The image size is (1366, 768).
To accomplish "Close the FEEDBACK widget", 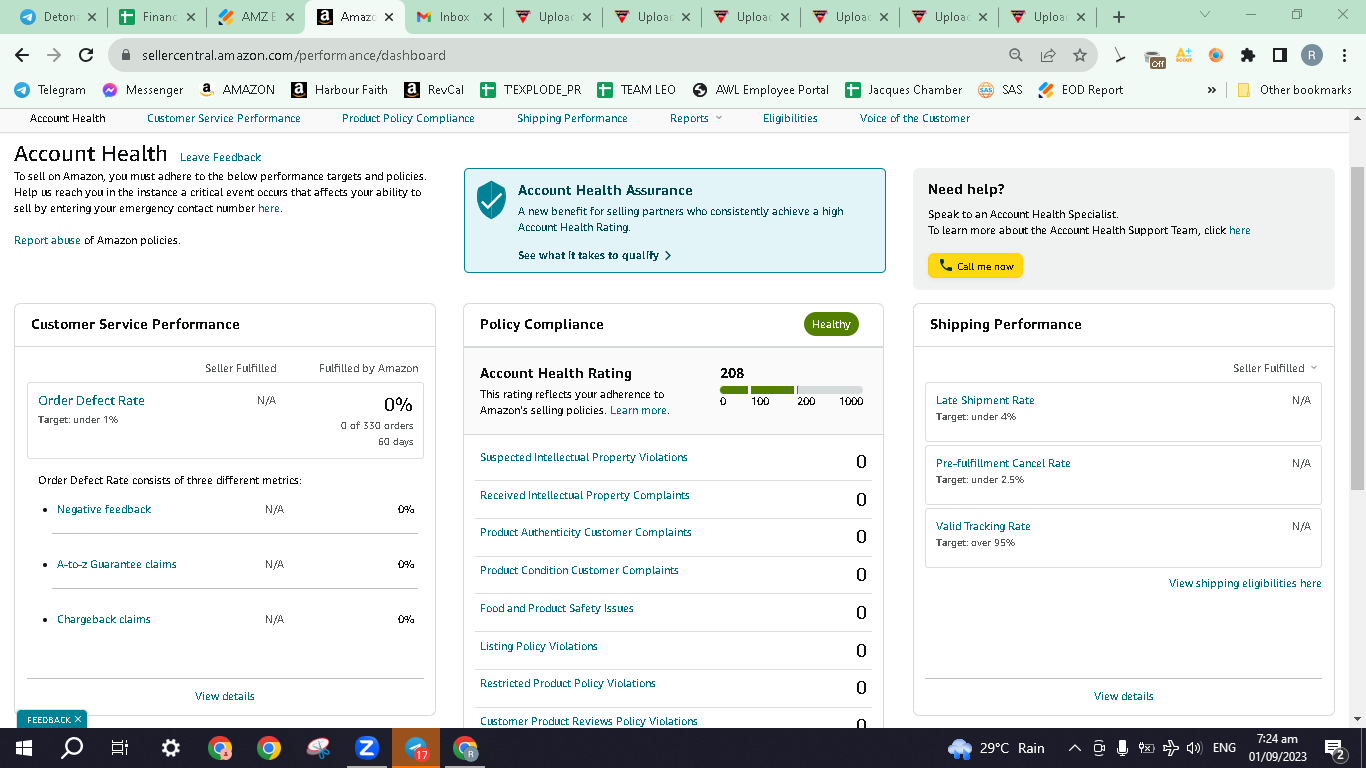I will [79, 719].
